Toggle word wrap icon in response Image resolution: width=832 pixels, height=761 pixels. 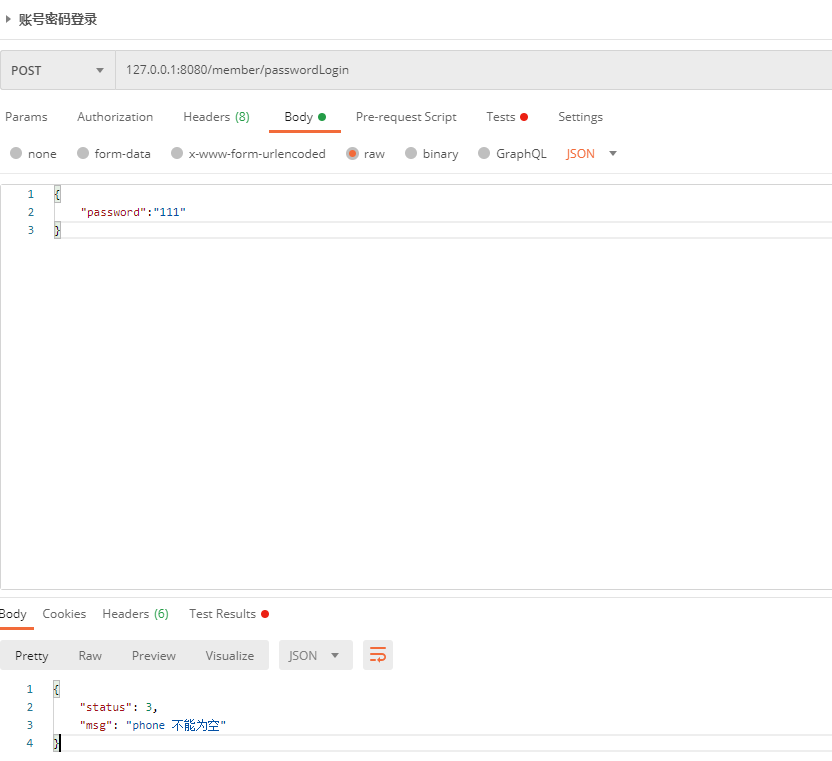point(377,655)
